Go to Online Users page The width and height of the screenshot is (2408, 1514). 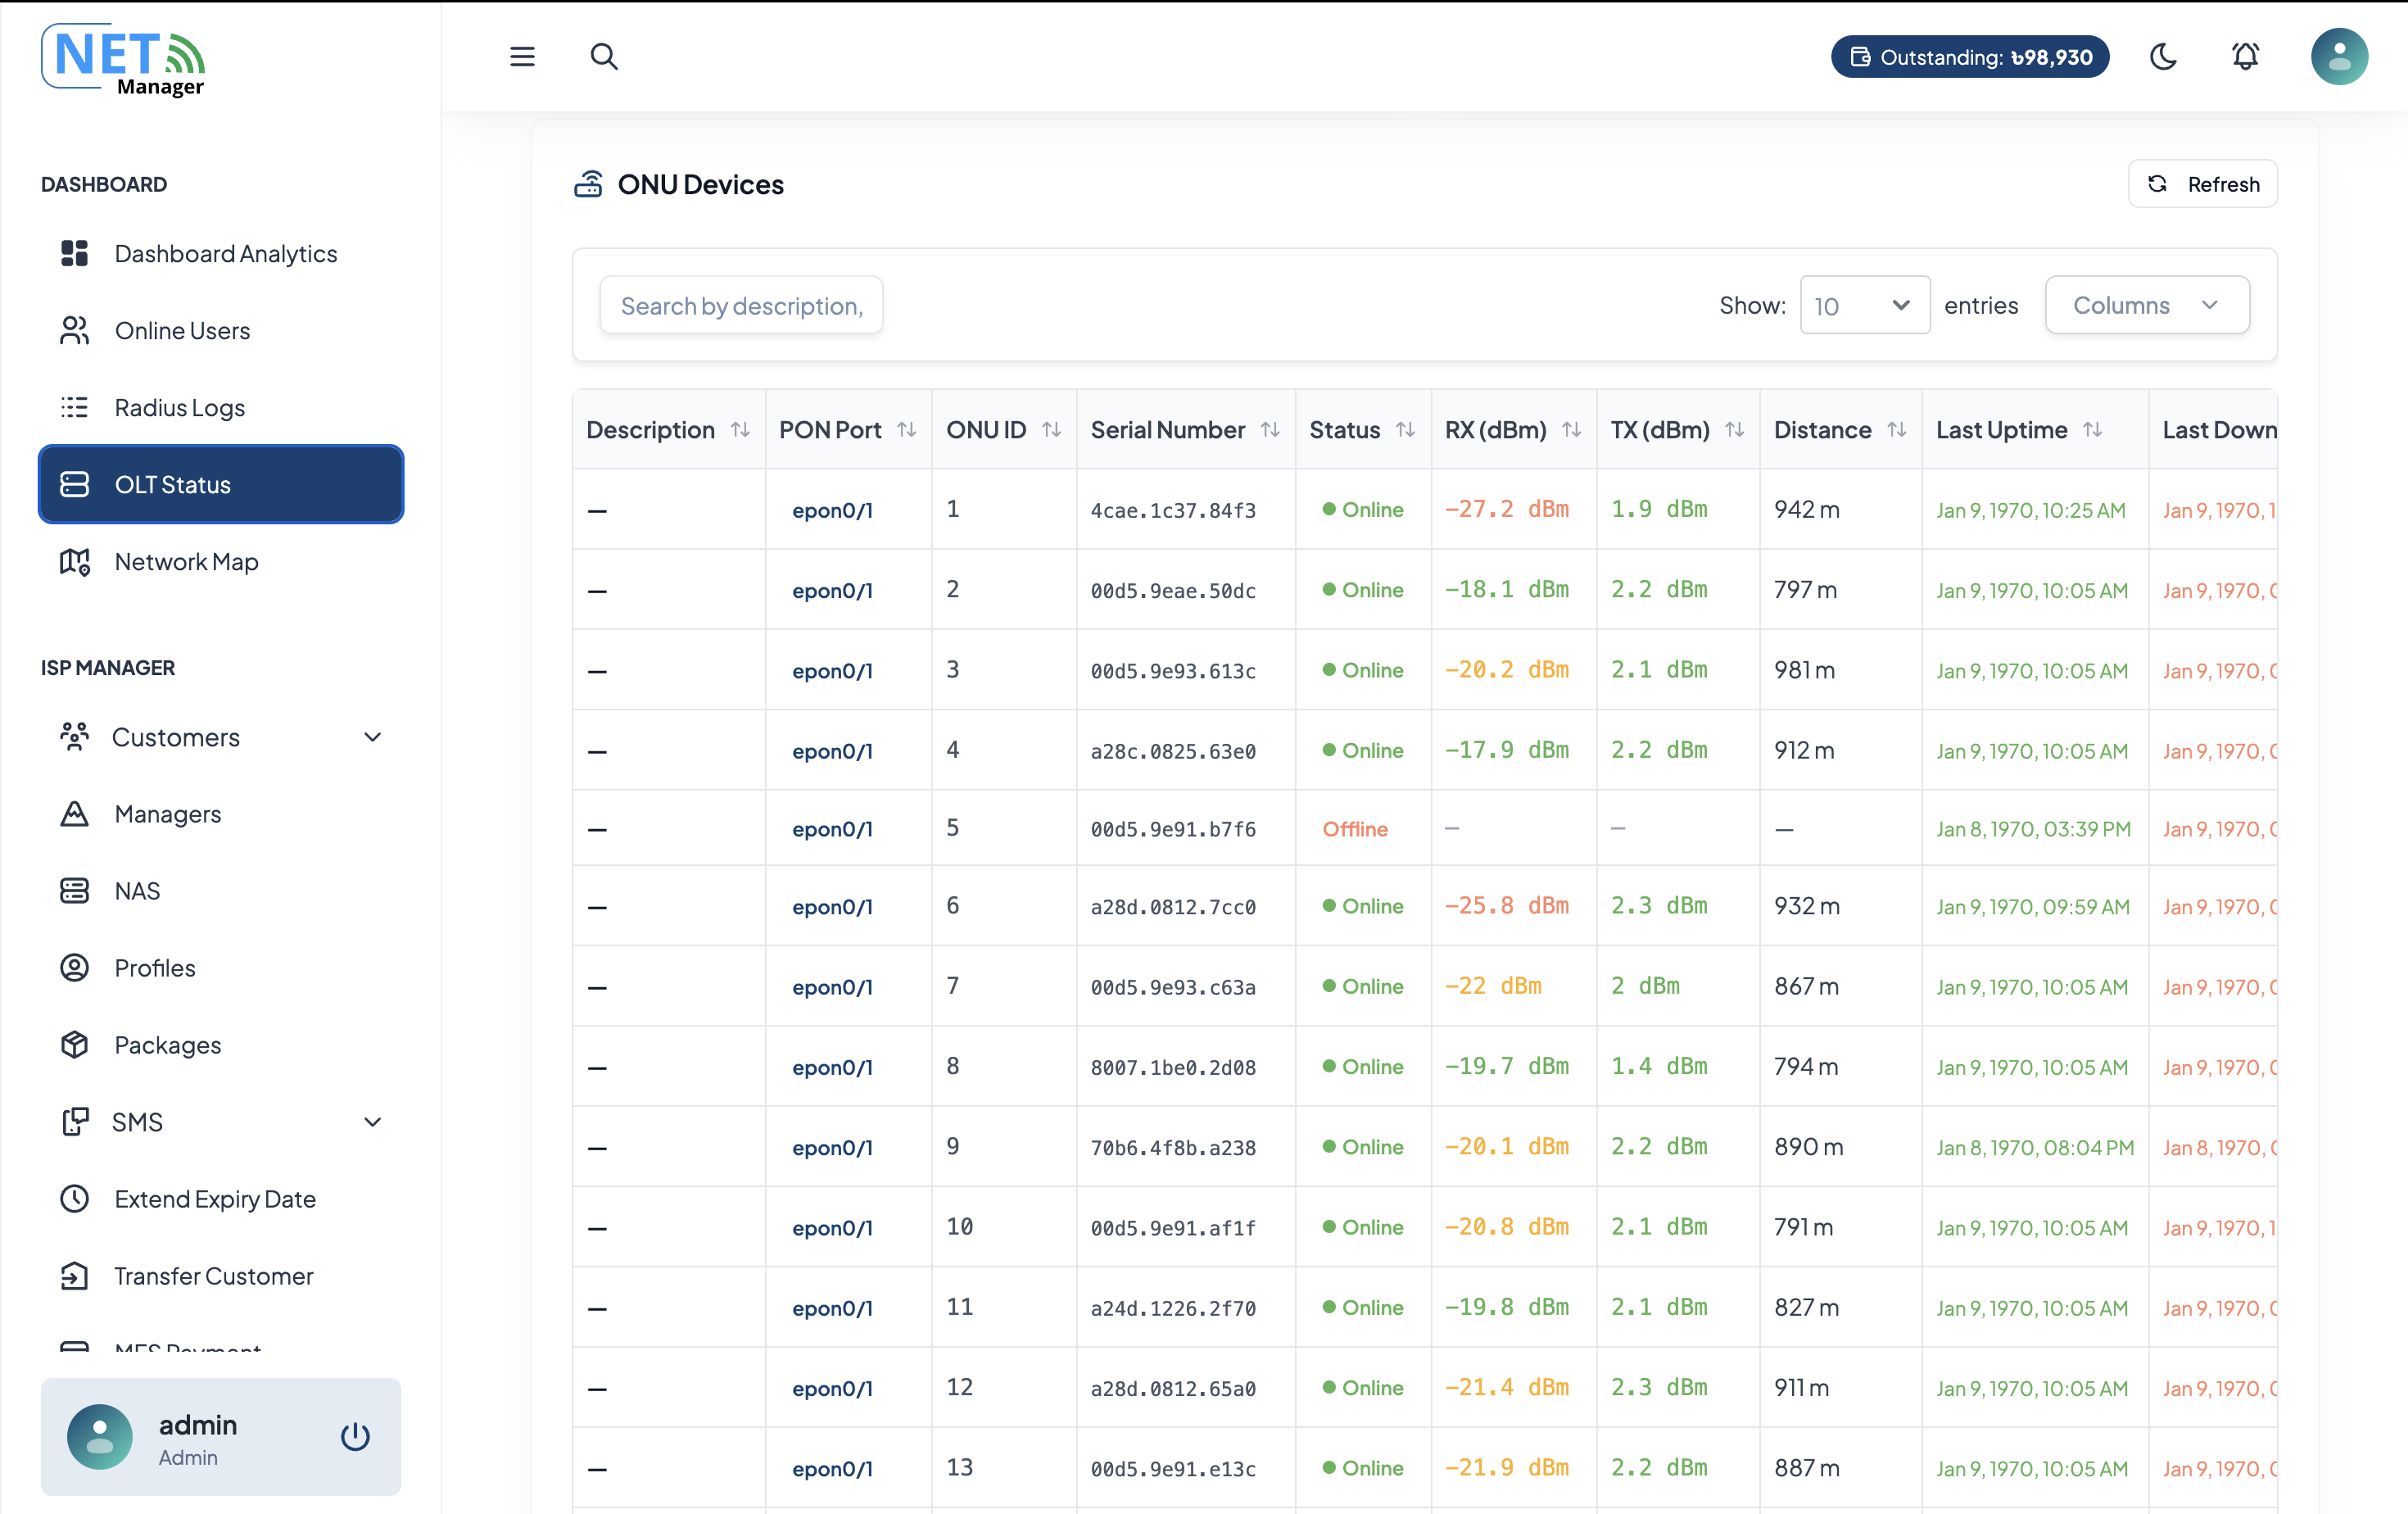[x=220, y=331]
